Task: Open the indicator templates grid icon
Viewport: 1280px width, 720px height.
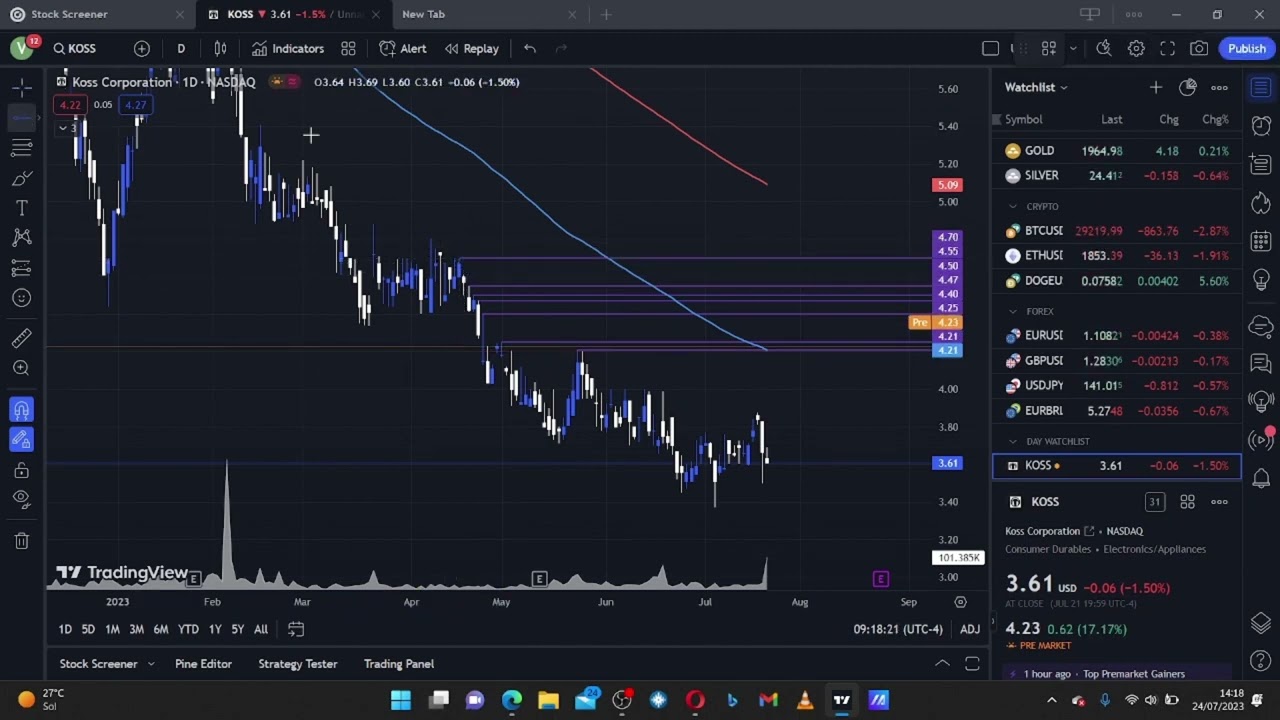Action: (x=348, y=48)
